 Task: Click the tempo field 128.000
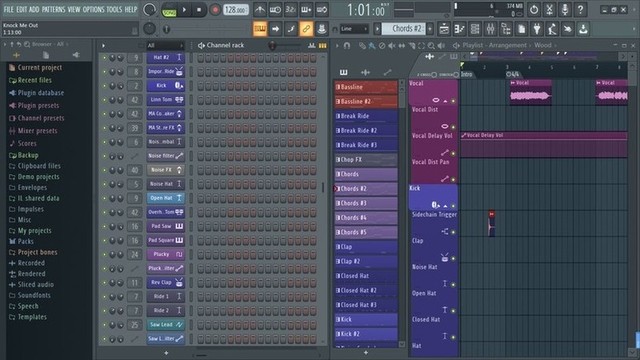pyautogui.click(x=236, y=10)
